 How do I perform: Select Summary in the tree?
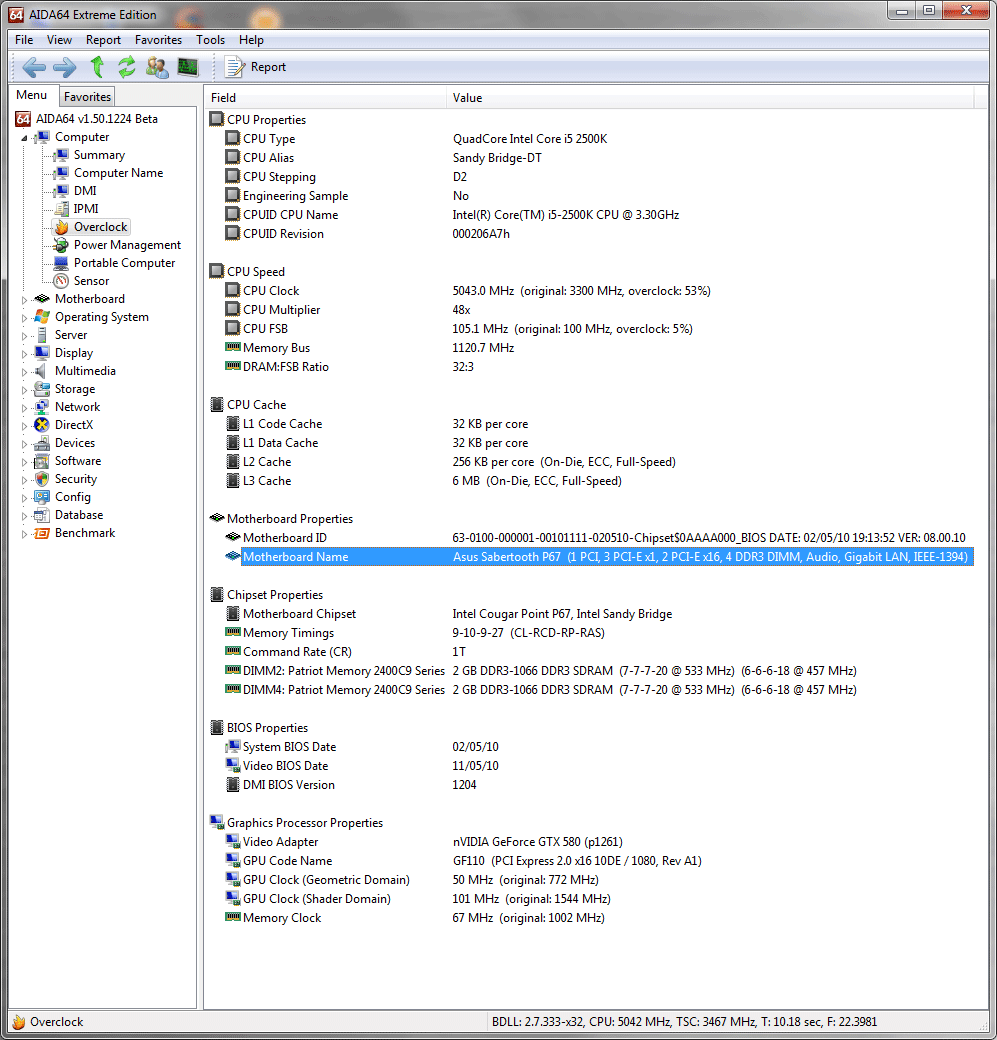pos(99,155)
